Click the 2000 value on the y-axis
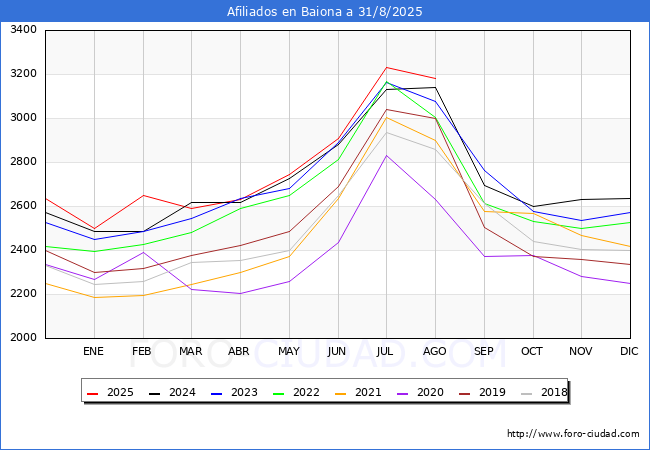This screenshot has height=450, width=650. coord(24,338)
